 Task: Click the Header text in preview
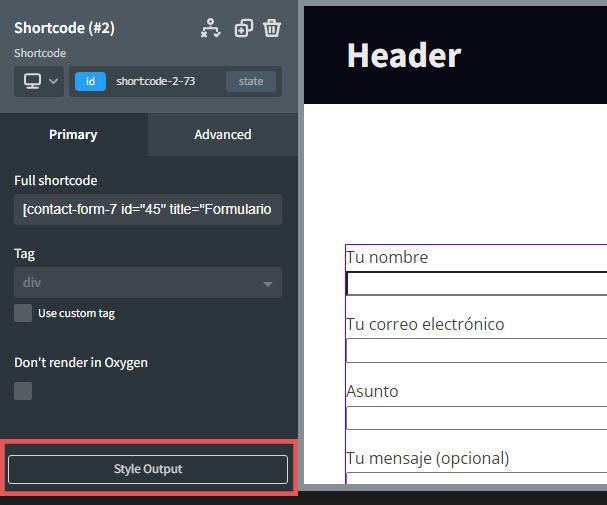[404, 55]
